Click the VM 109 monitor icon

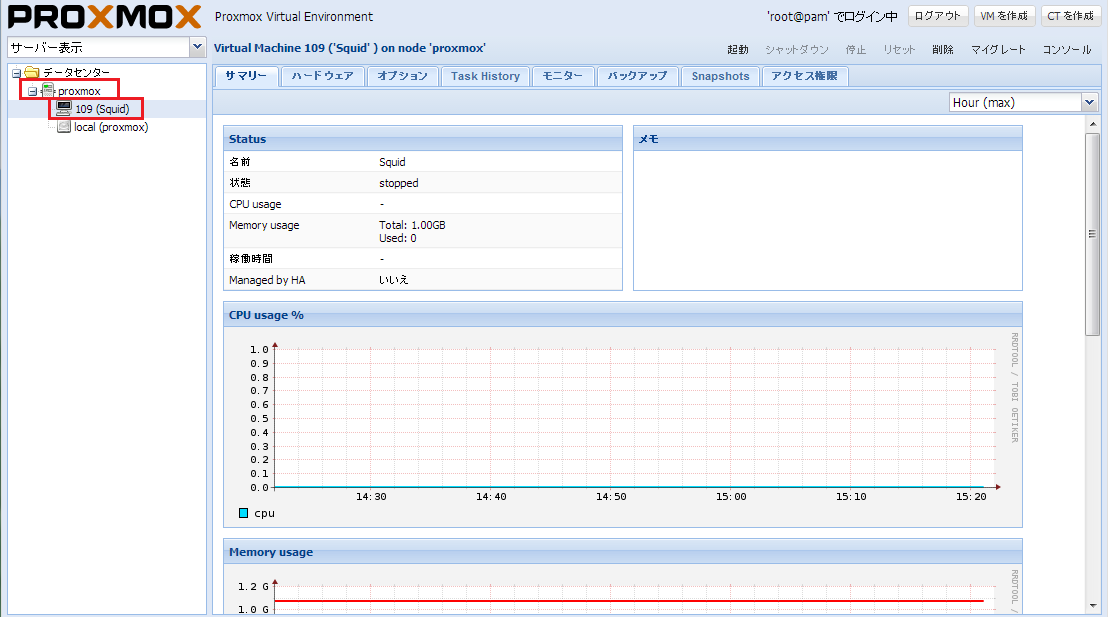pos(64,109)
